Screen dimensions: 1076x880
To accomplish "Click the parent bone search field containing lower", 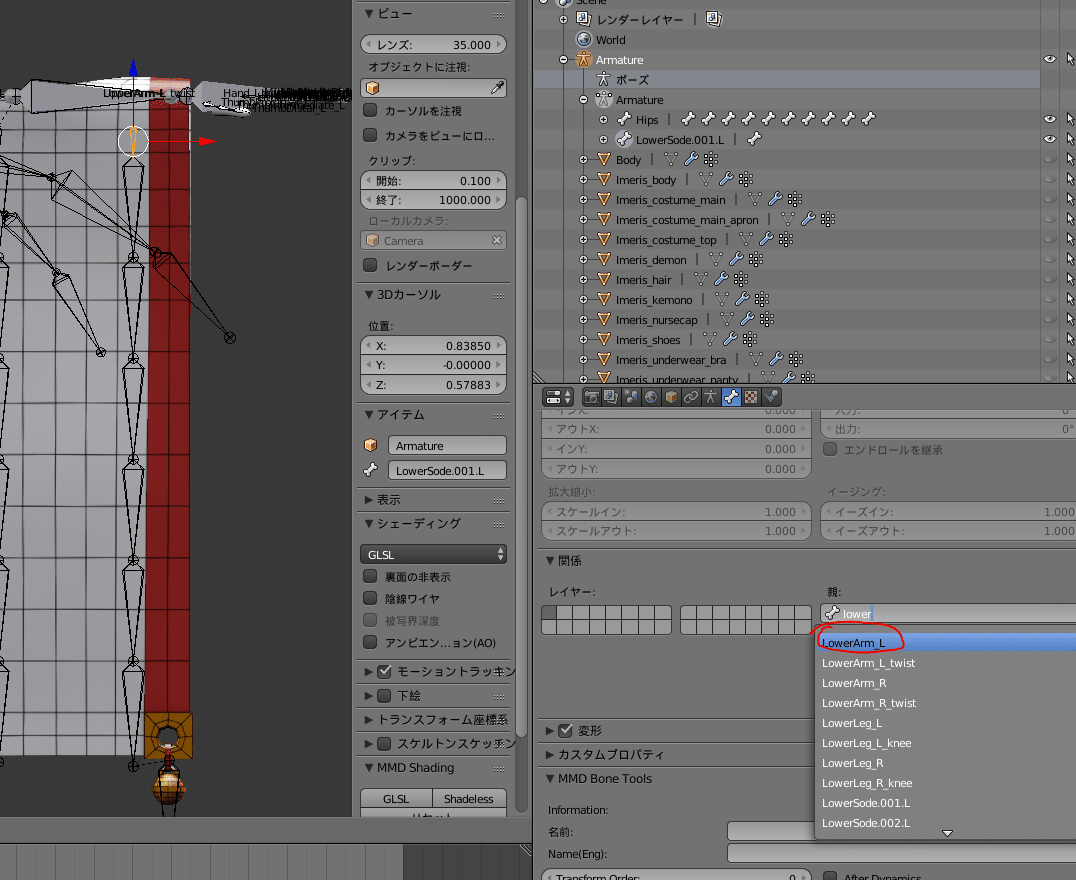I will [x=948, y=614].
